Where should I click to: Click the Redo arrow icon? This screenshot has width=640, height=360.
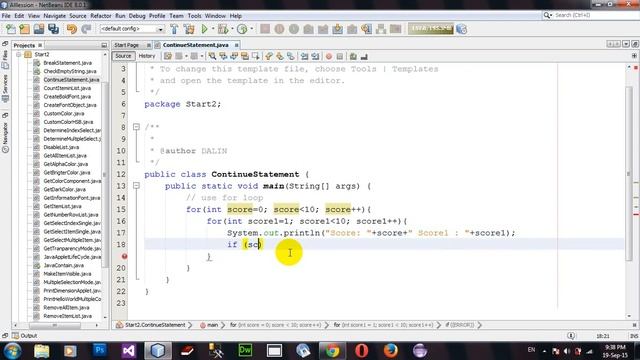86,29
